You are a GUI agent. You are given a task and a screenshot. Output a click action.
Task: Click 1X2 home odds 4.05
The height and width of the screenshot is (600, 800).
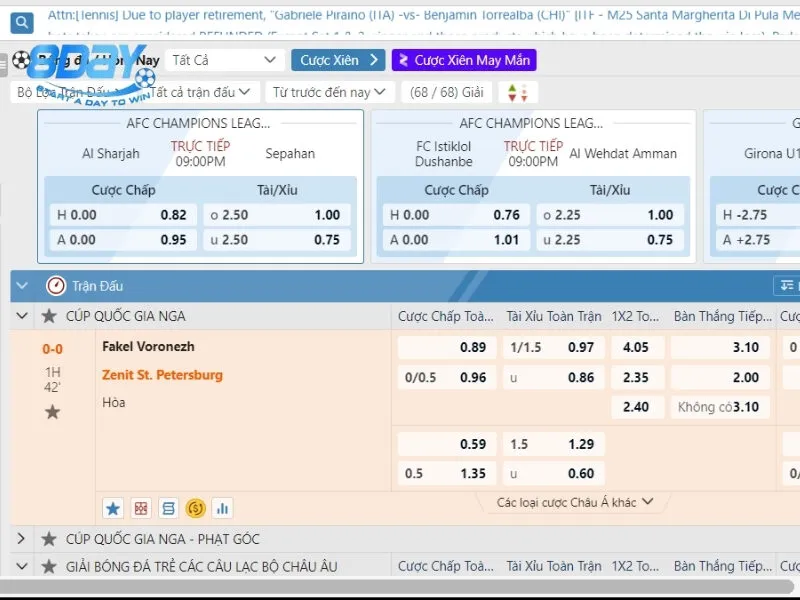(637, 347)
